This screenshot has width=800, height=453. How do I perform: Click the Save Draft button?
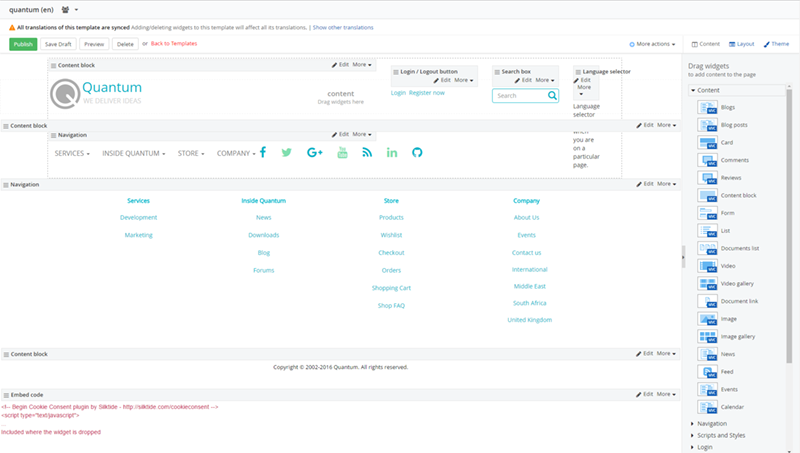pos(58,44)
